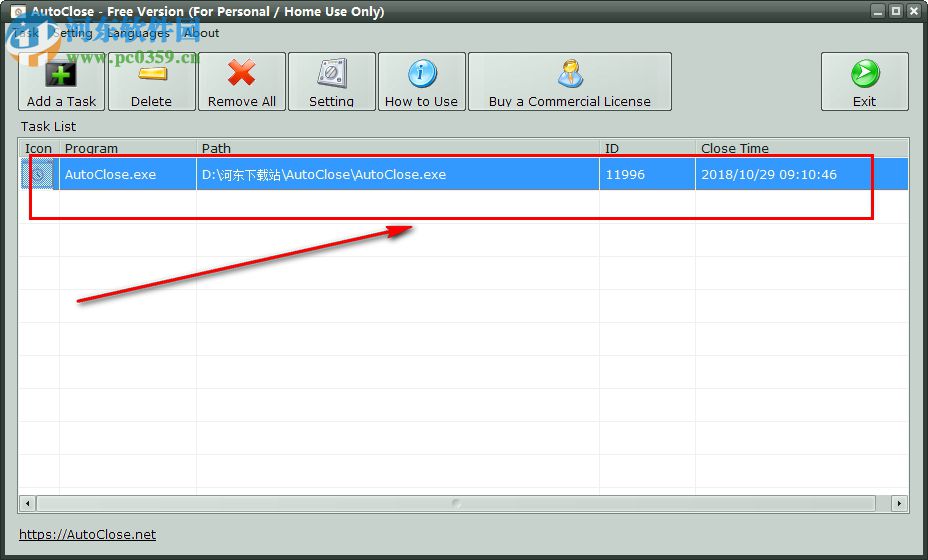Open the Setting toolbar button
928x560 pixels.
(x=331, y=82)
